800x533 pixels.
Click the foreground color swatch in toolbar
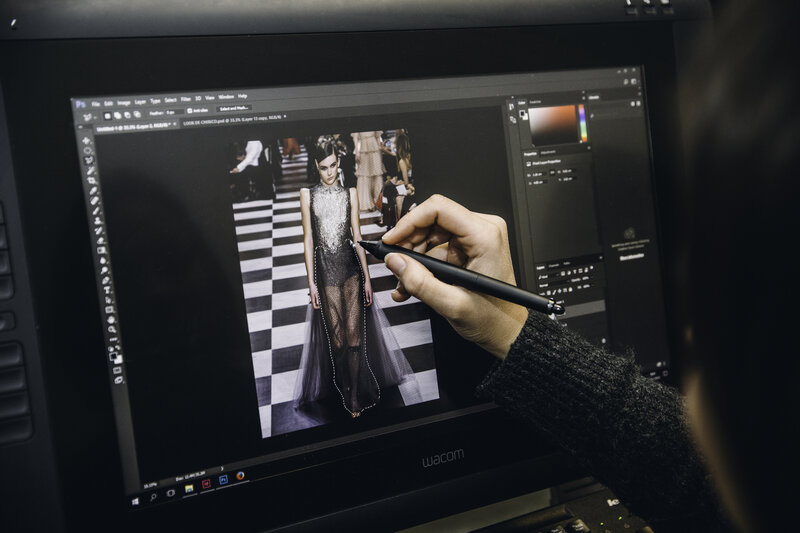(113, 356)
